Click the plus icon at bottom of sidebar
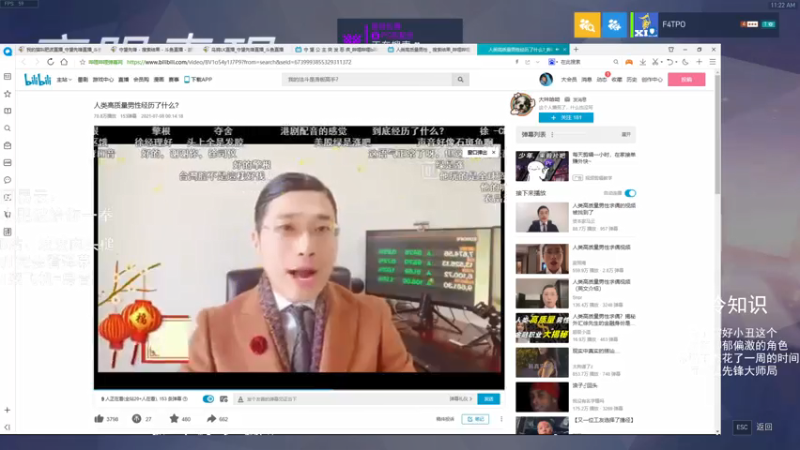This screenshot has width=800, height=450. pyautogui.click(x=7, y=410)
